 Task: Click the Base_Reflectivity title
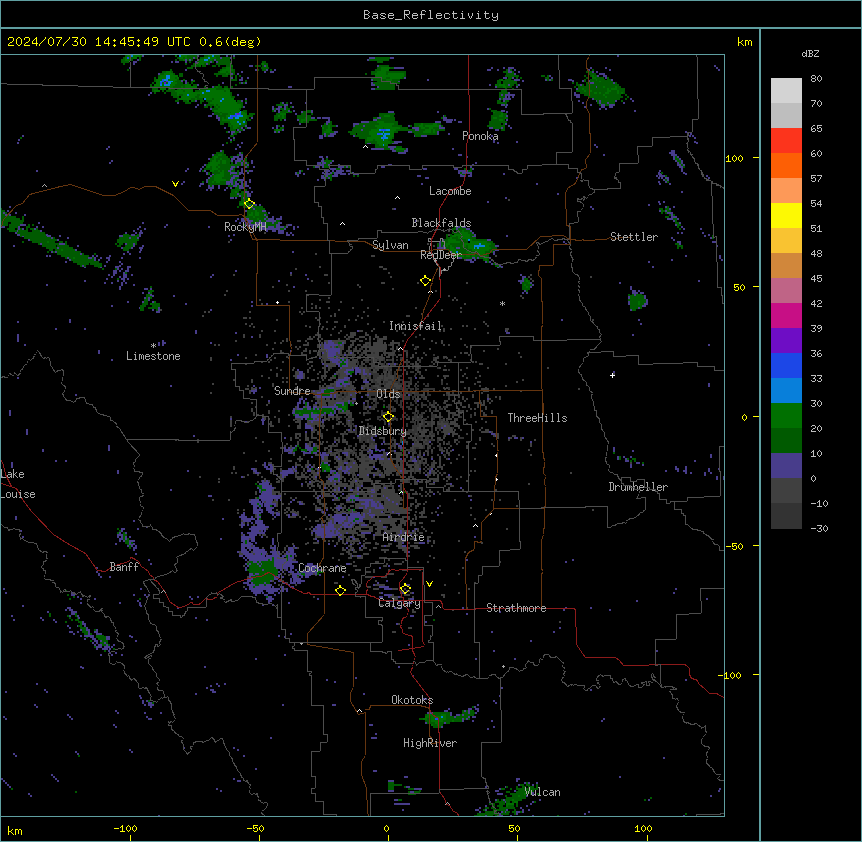point(431,15)
